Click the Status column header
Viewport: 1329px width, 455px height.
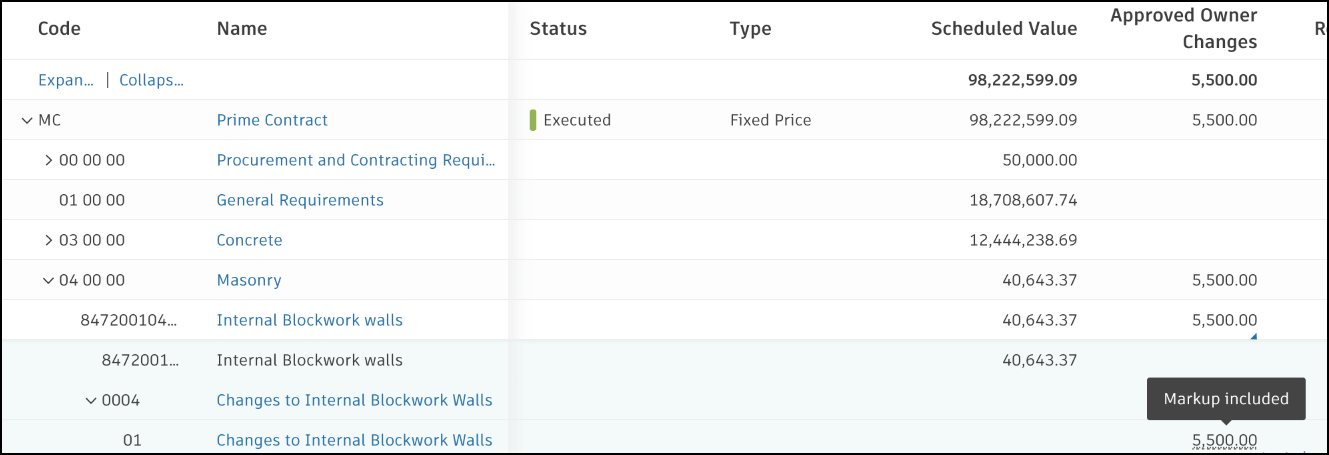558,29
